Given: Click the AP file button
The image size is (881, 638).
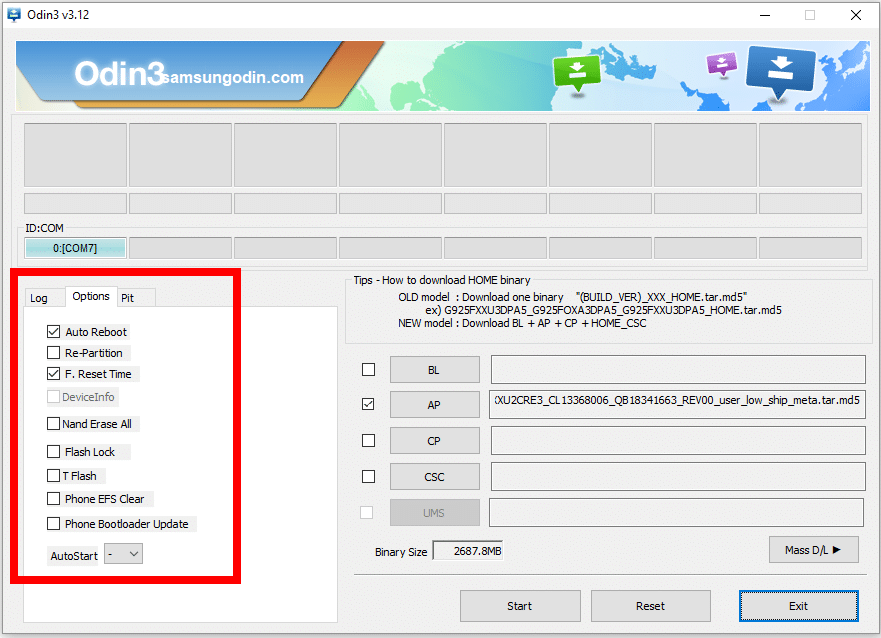Looking at the screenshot, I should coord(435,404).
